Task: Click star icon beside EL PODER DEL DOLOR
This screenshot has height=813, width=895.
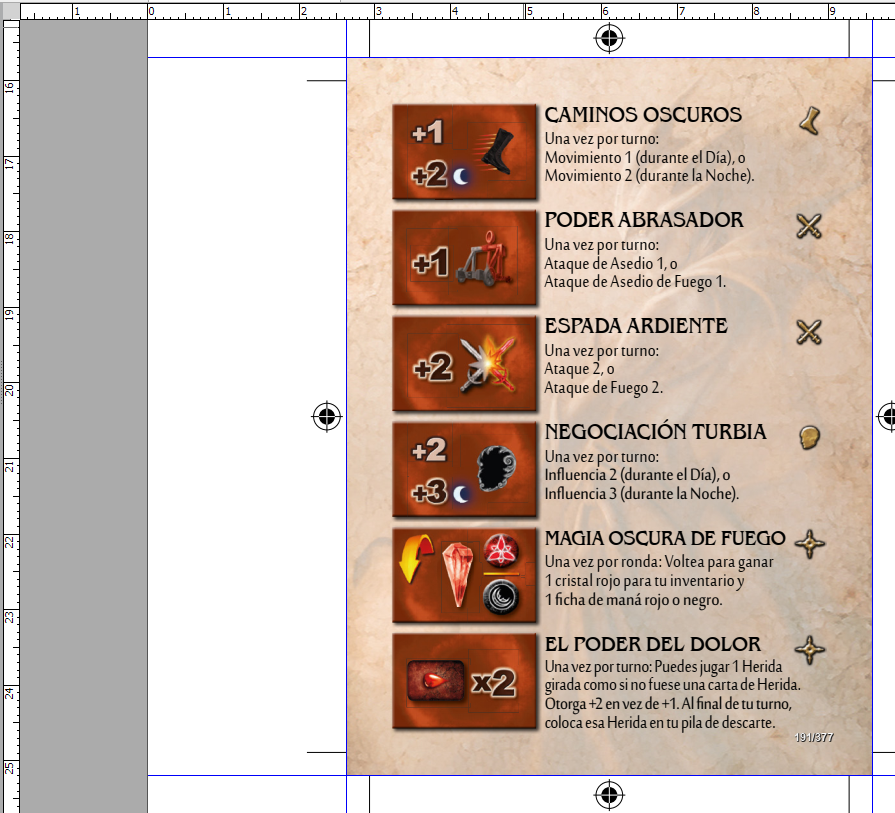Action: (x=810, y=650)
